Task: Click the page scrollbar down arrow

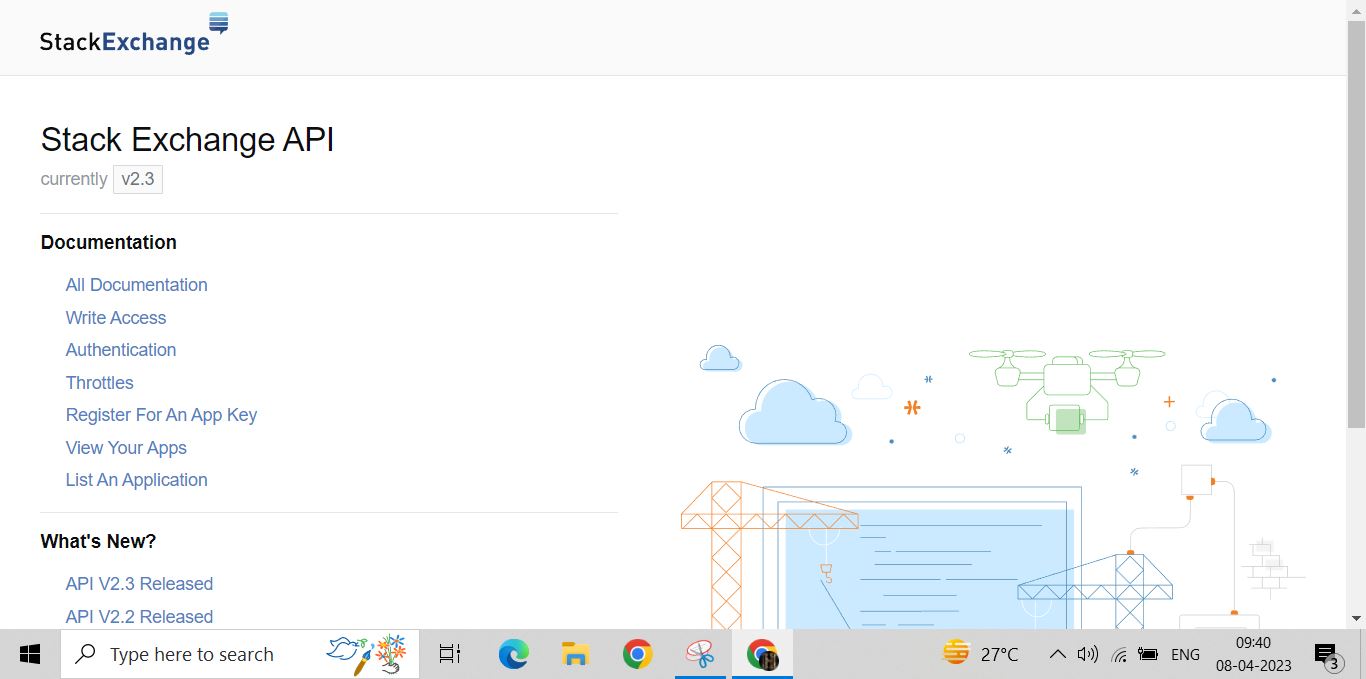Action: click(1356, 619)
